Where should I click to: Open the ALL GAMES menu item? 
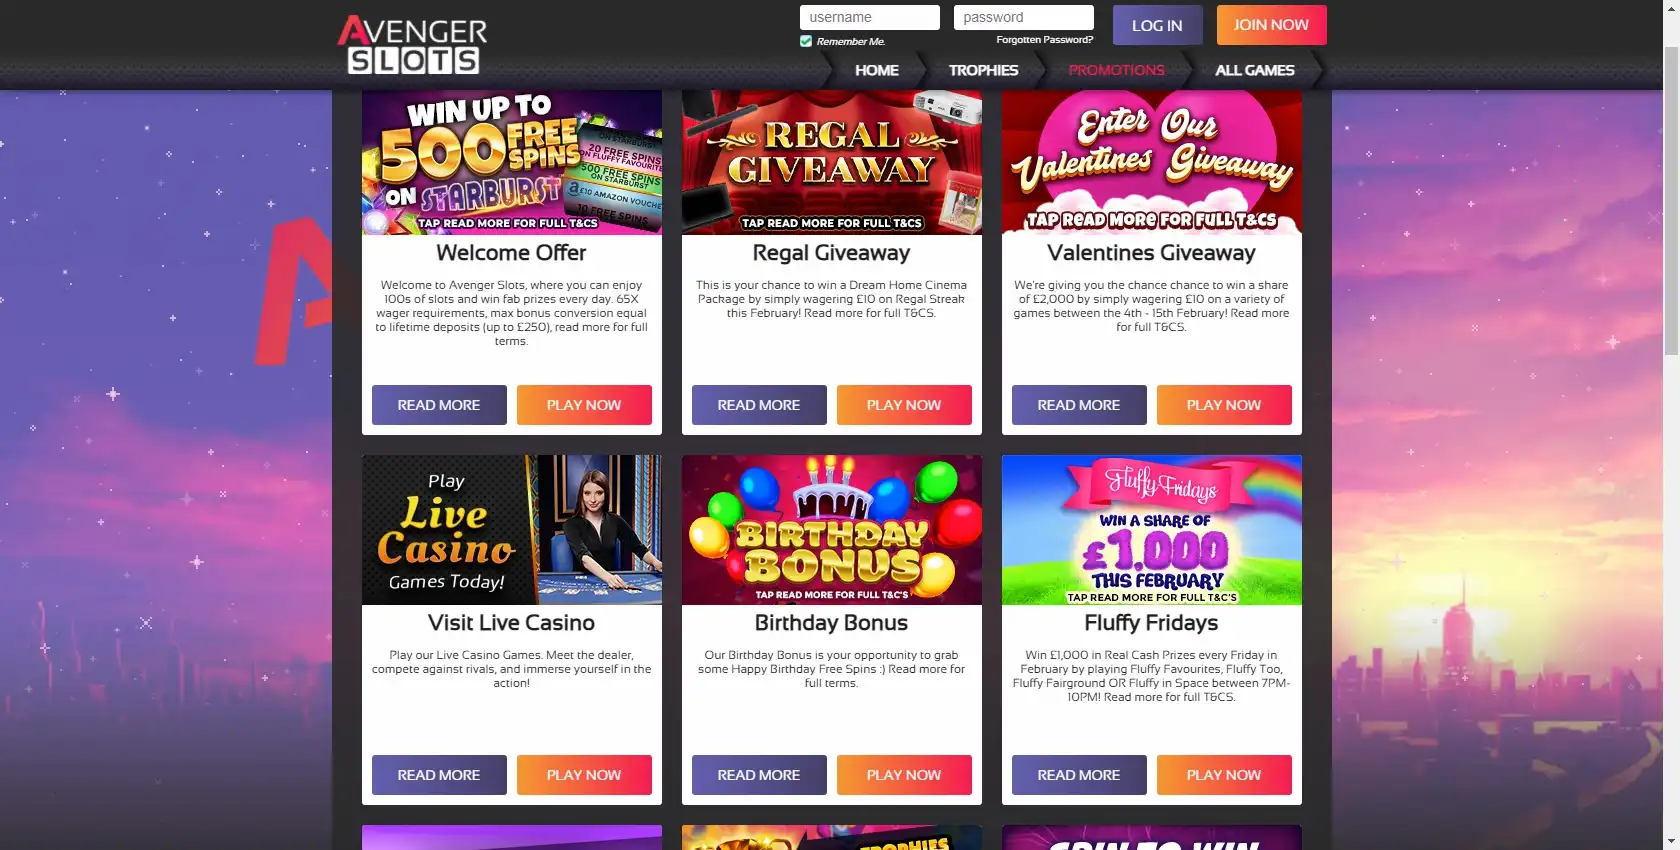click(x=1254, y=70)
